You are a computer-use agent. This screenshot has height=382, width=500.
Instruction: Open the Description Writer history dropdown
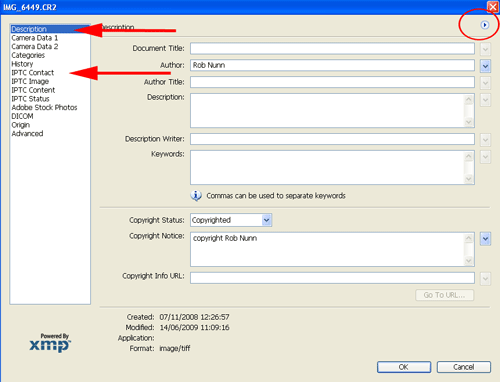485,140
